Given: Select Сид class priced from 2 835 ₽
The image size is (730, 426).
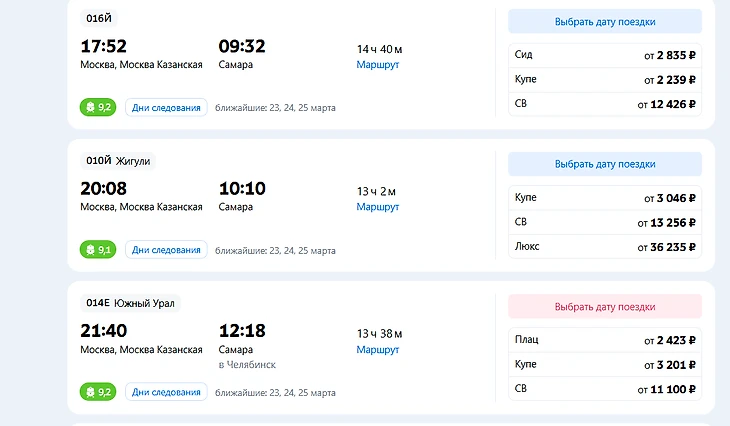Looking at the screenshot, I should click(604, 55).
